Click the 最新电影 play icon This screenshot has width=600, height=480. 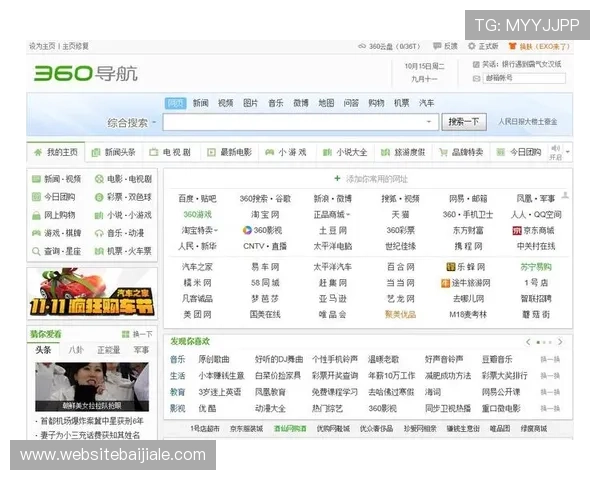pyautogui.click(x=211, y=152)
